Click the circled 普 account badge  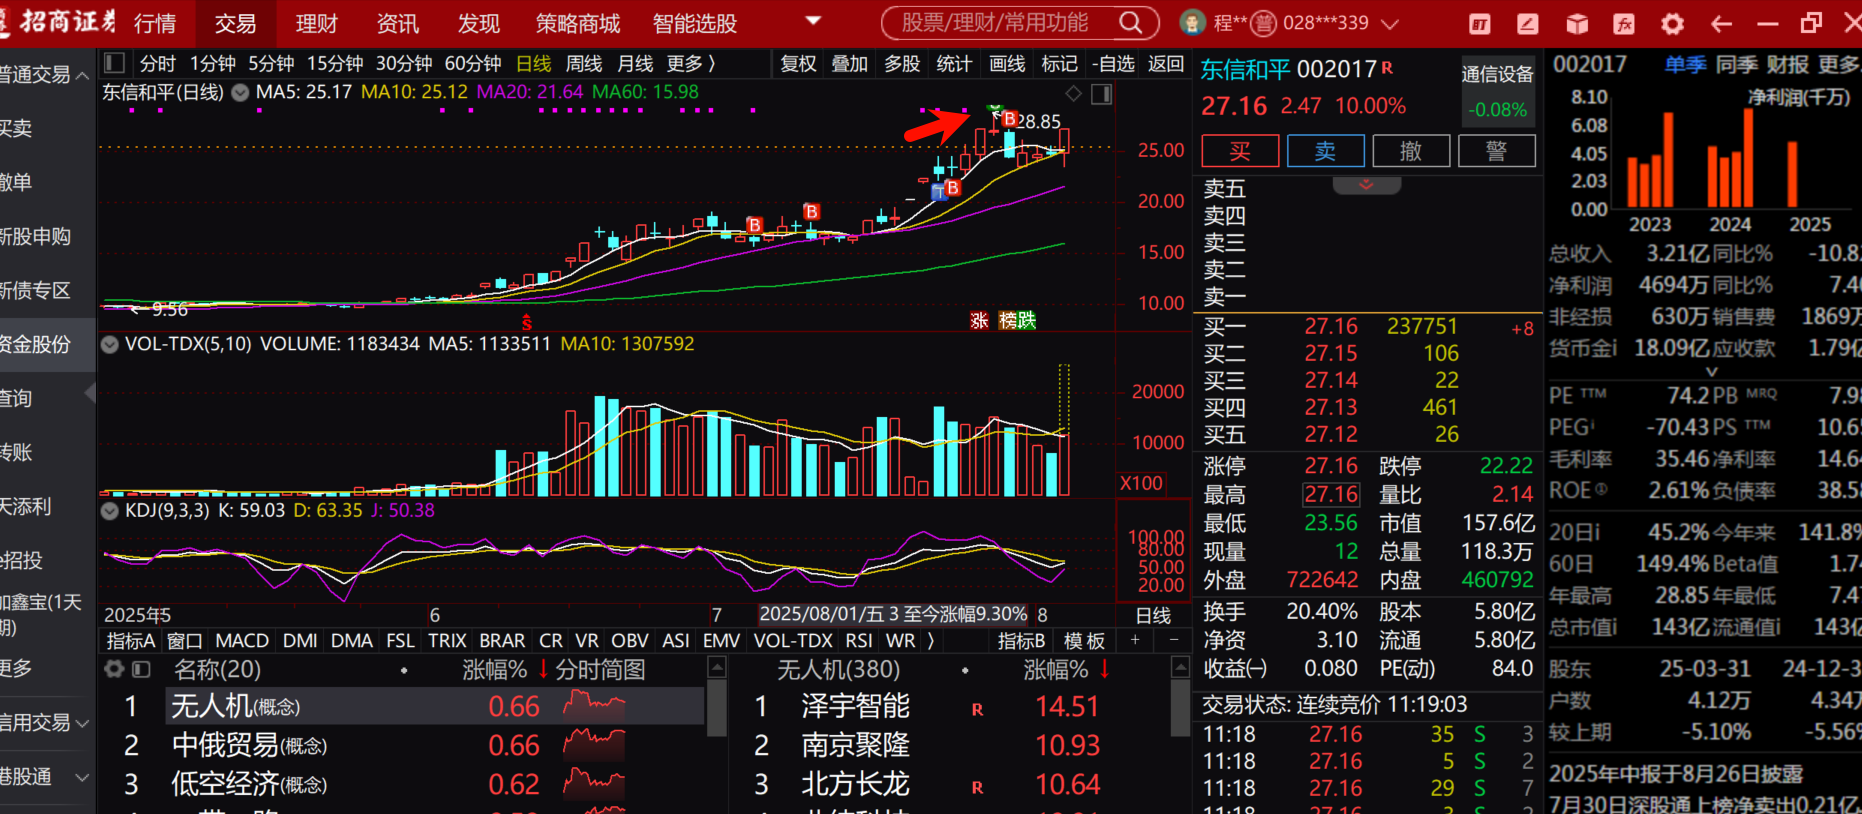(x=1264, y=23)
